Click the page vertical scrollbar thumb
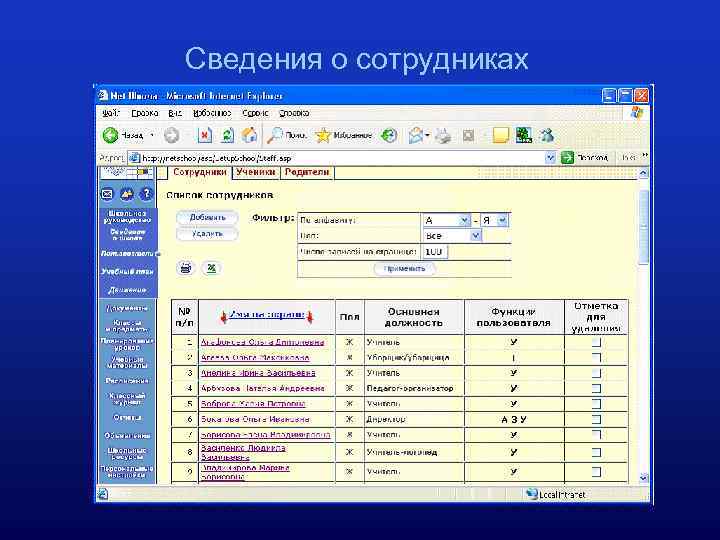Image resolution: width=720 pixels, height=540 pixels. tap(644, 226)
